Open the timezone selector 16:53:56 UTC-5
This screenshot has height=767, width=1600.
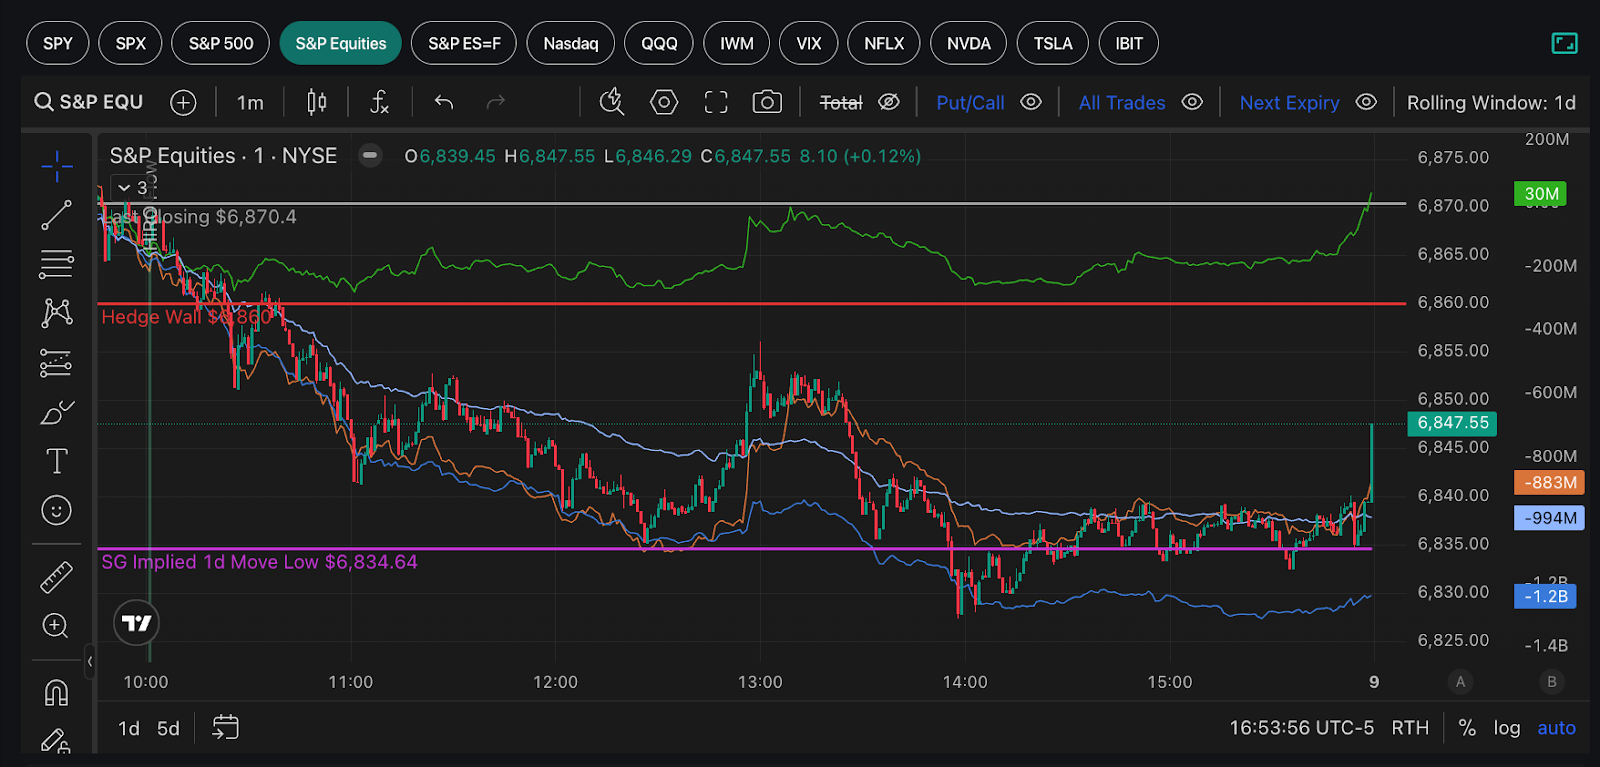pyautogui.click(x=1302, y=728)
